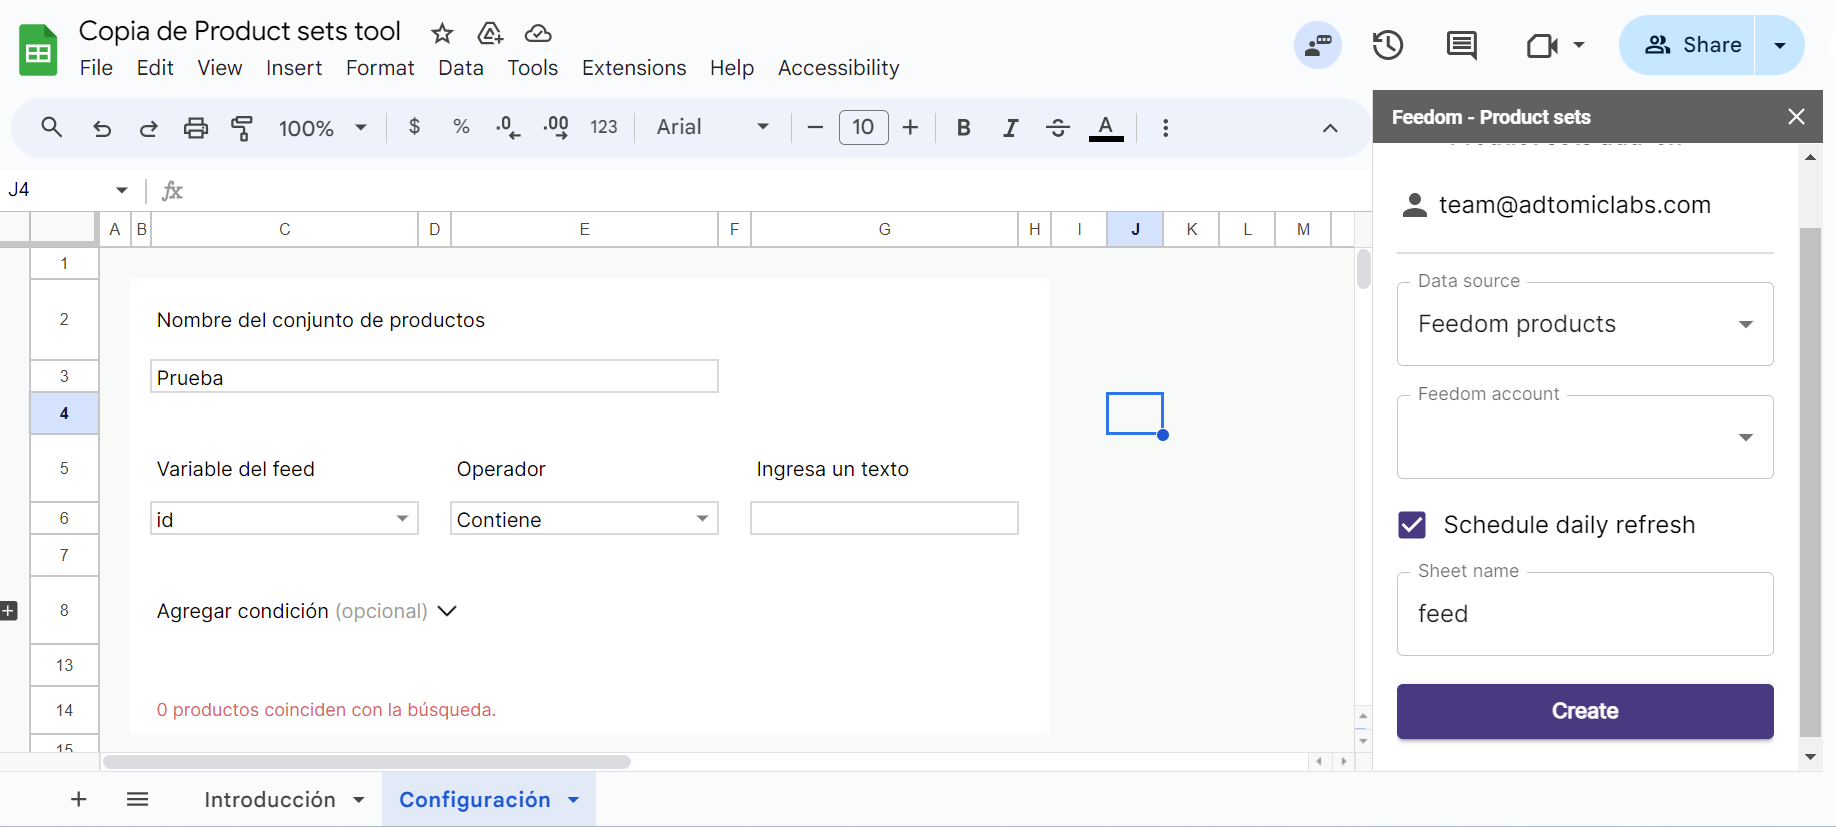1836x827 pixels.
Task: Activate the paint format tool
Action: click(x=242, y=128)
